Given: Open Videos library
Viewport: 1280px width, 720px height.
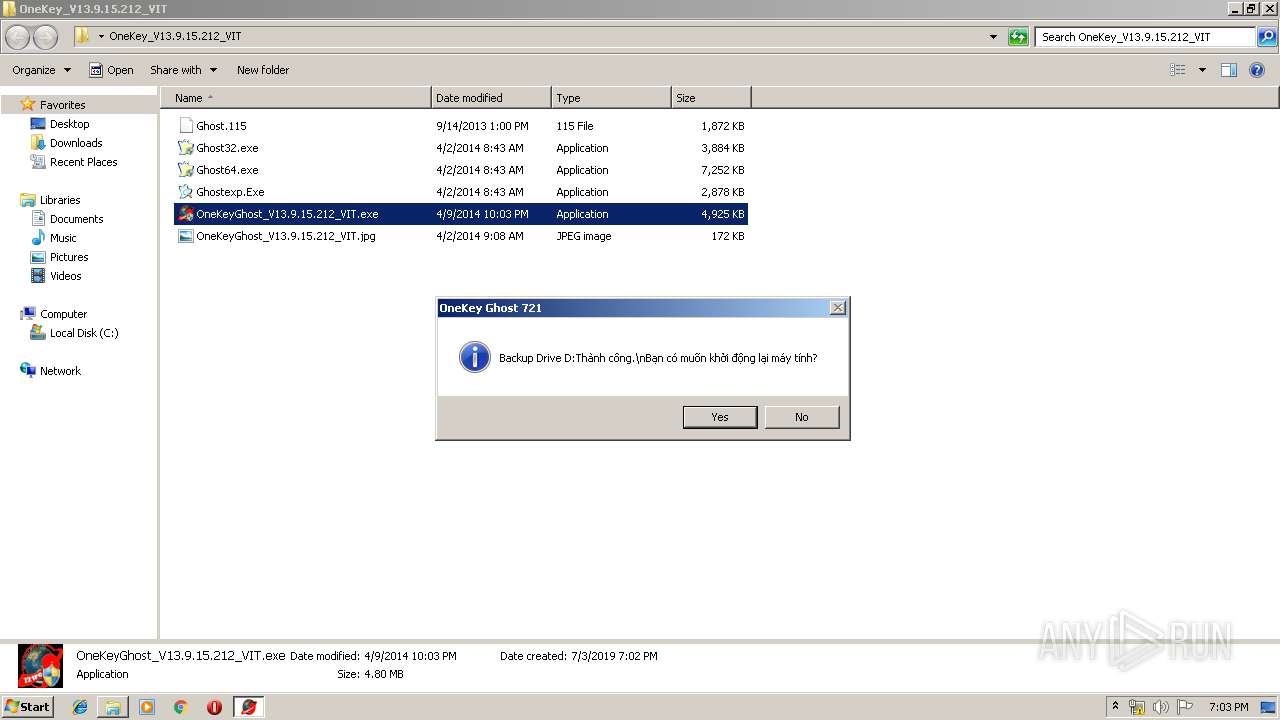Looking at the screenshot, I should pyautogui.click(x=65, y=276).
